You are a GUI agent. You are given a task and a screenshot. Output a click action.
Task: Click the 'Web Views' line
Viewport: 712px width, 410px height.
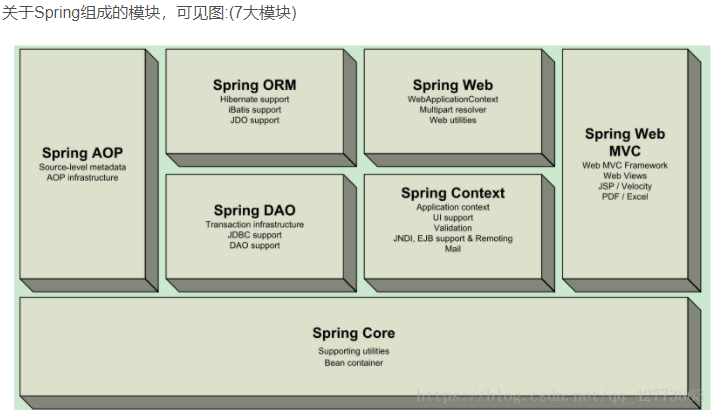625,176
